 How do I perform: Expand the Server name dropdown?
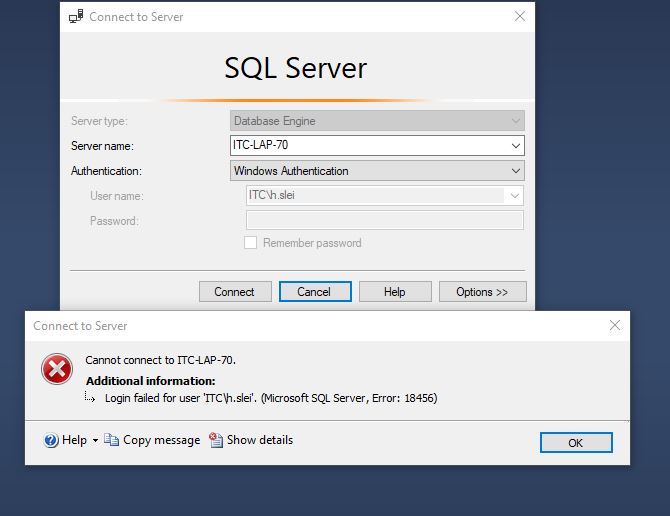coord(516,146)
